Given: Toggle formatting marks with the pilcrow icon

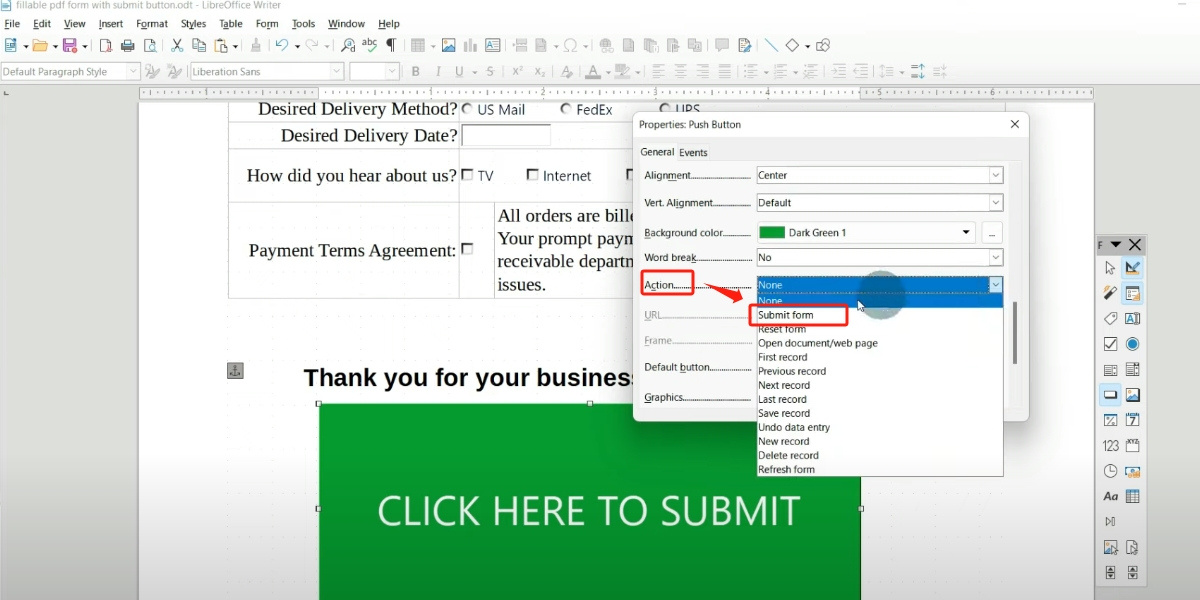Looking at the screenshot, I should 391,45.
